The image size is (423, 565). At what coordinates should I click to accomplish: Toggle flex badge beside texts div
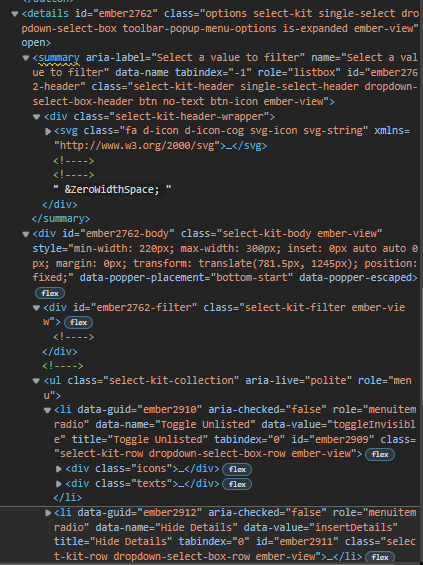pyautogui.click(x=237, y=484)
